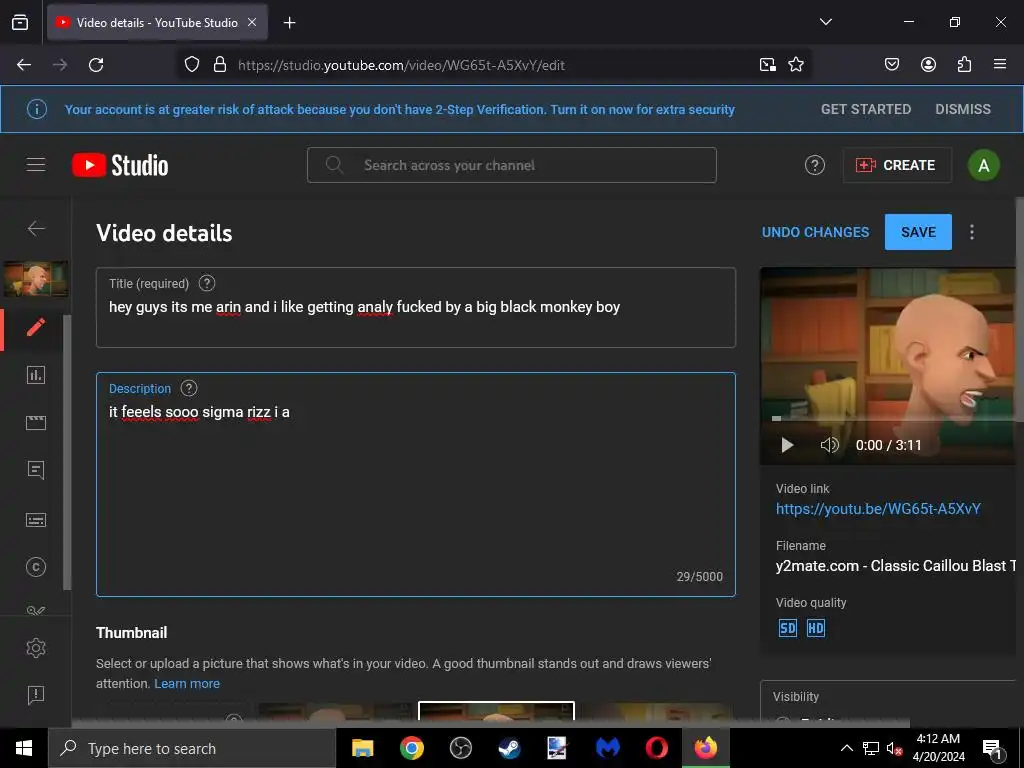Click the shield tracking protection icon

[191, 65]
